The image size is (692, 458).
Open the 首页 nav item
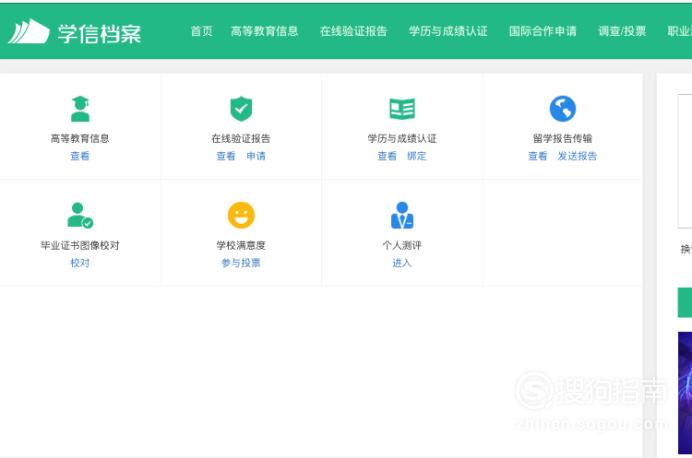click(x=201, y=31)
